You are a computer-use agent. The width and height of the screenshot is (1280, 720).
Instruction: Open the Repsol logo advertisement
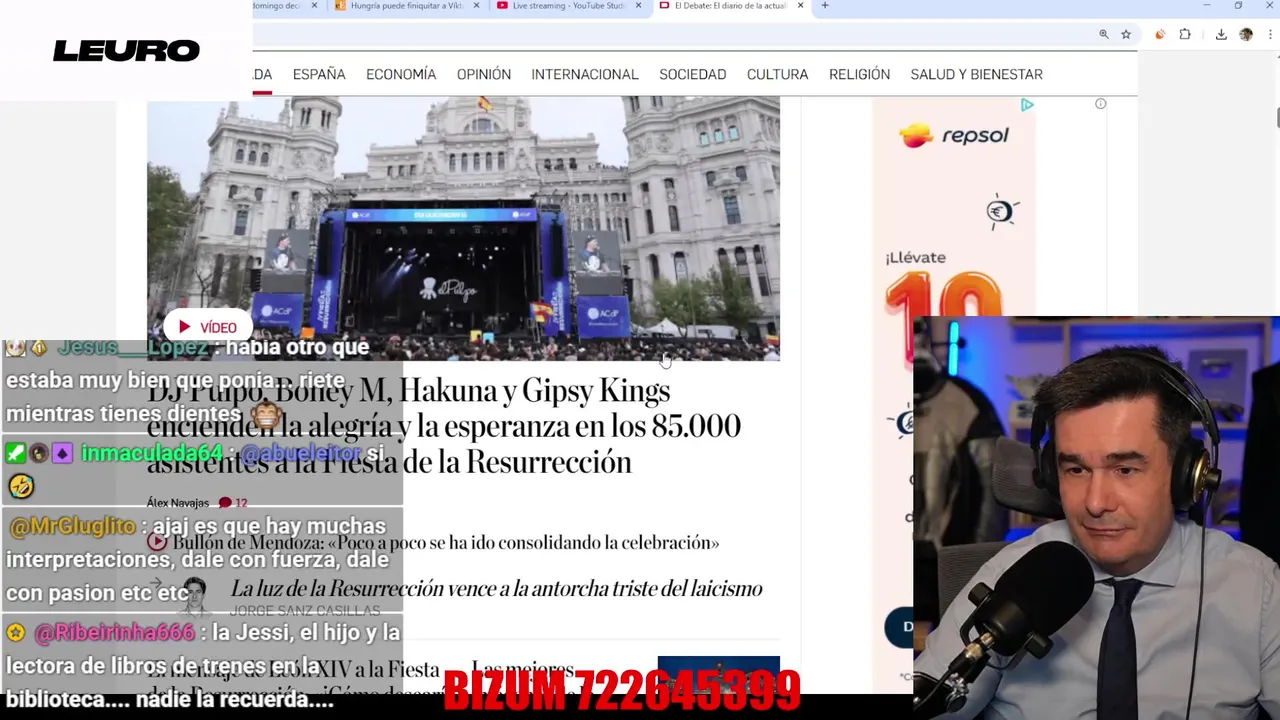[x=954, y=135]
